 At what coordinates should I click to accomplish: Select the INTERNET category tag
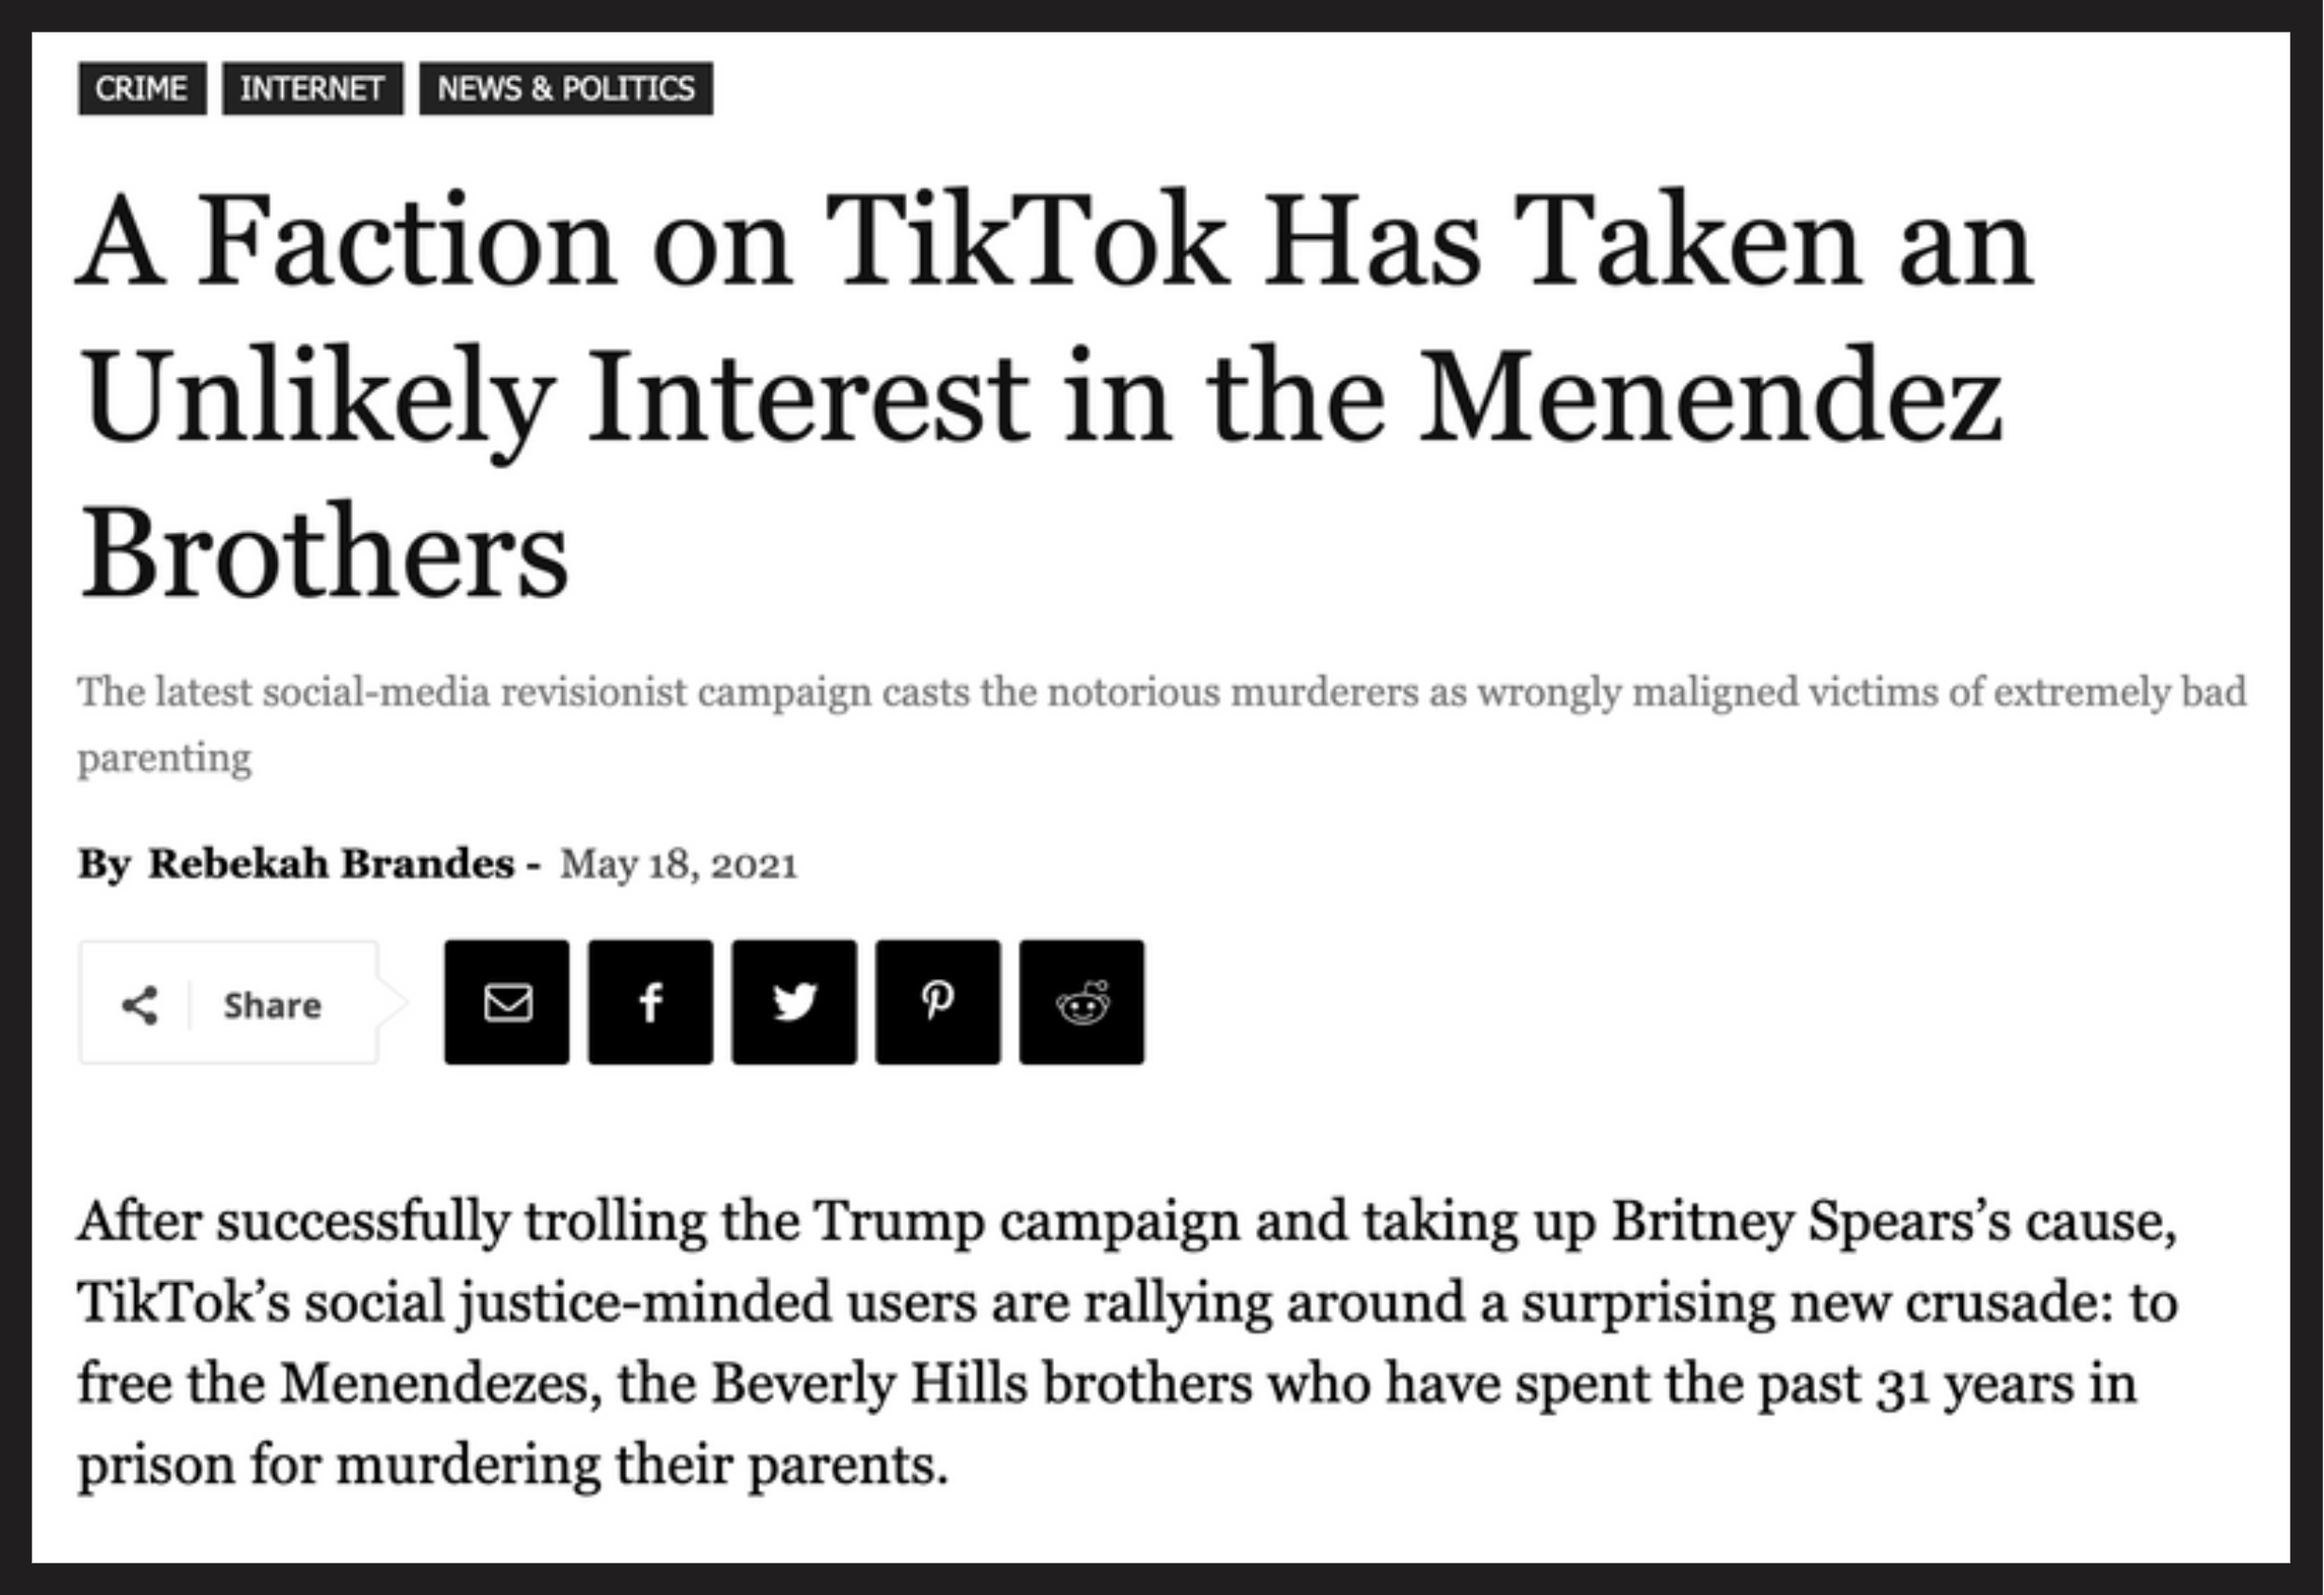pyautogui.click(x=312, y=88)
